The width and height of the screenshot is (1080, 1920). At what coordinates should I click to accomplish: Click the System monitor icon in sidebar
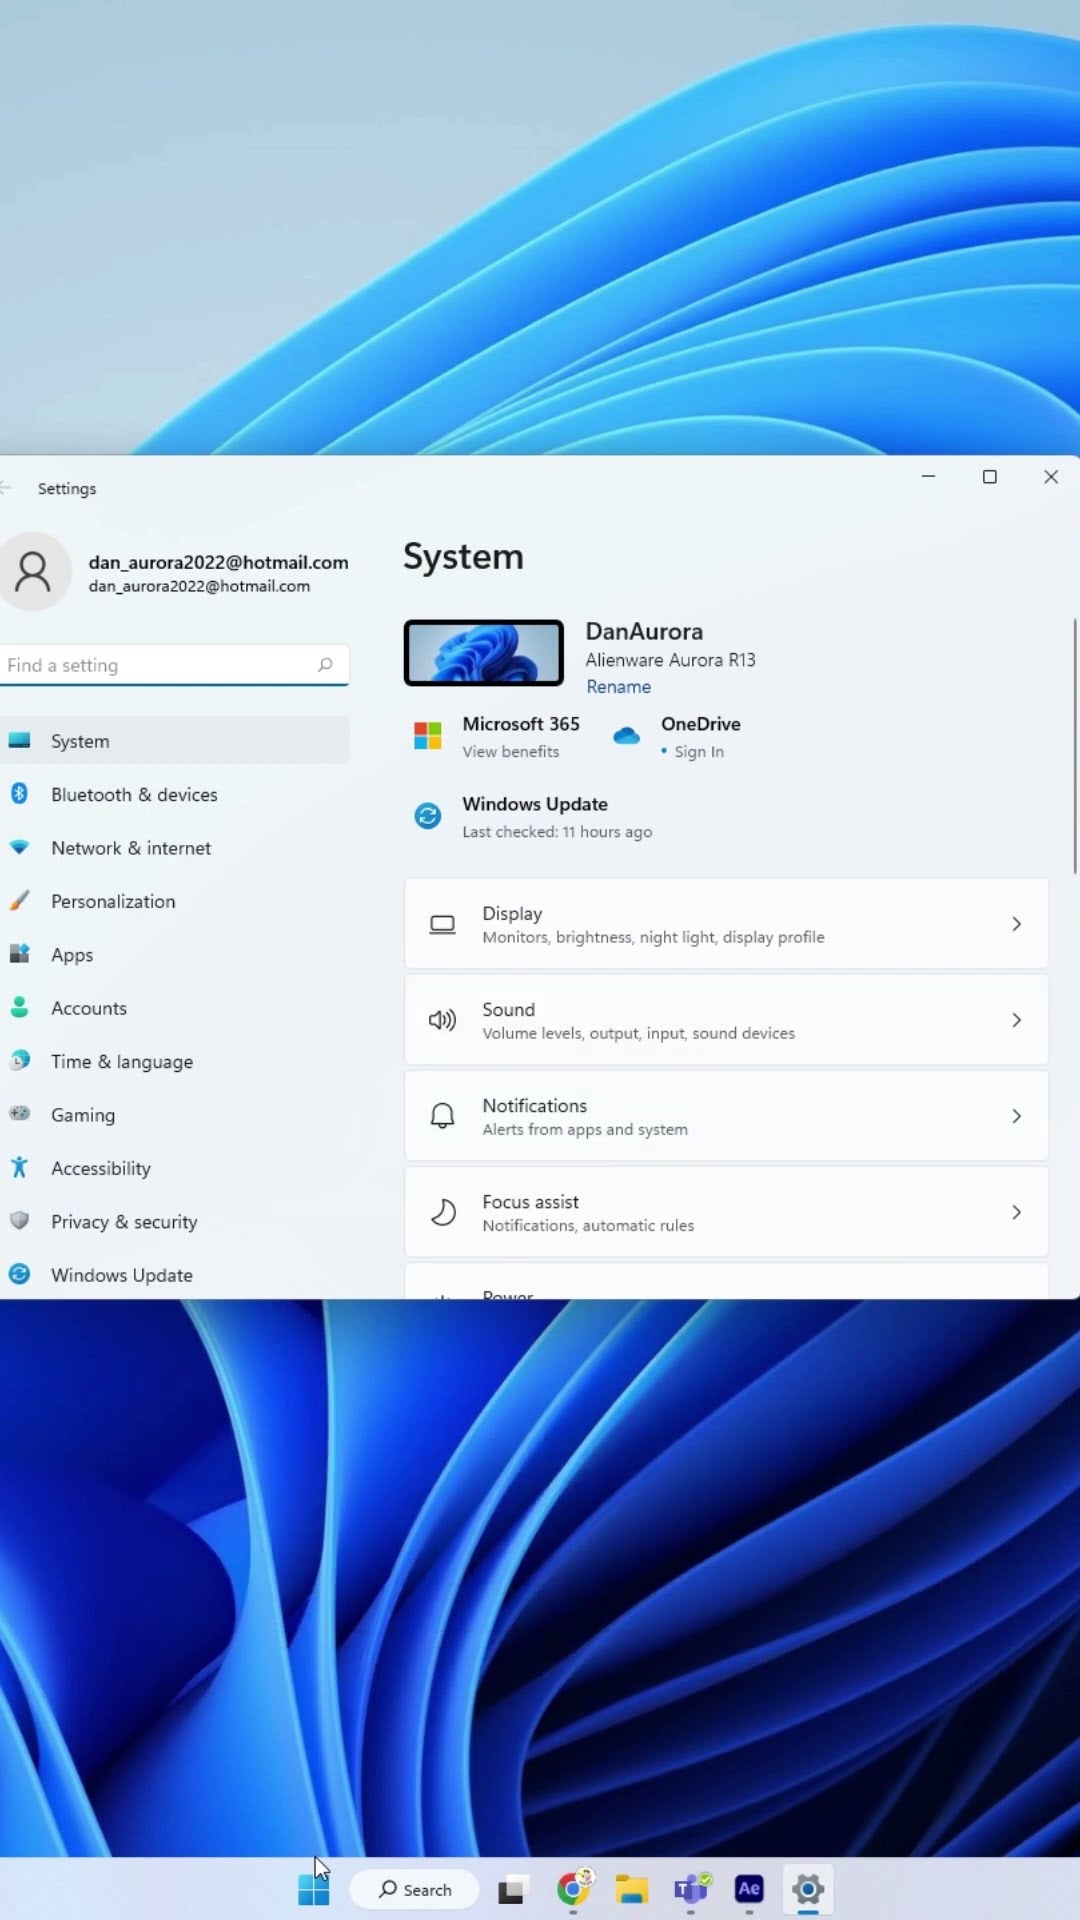pyautogui.click(x=19, y=741)
